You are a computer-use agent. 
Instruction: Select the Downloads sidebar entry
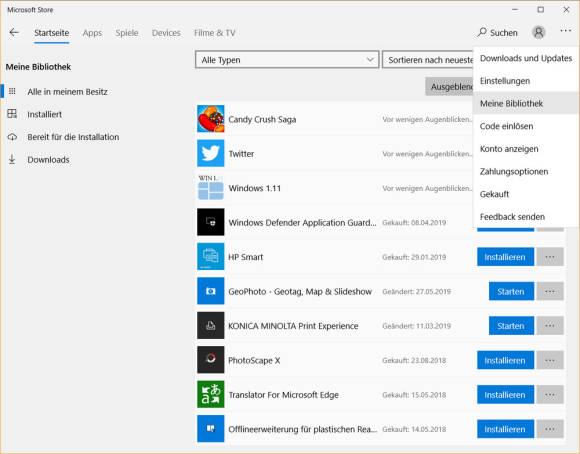tap(48, 159)
